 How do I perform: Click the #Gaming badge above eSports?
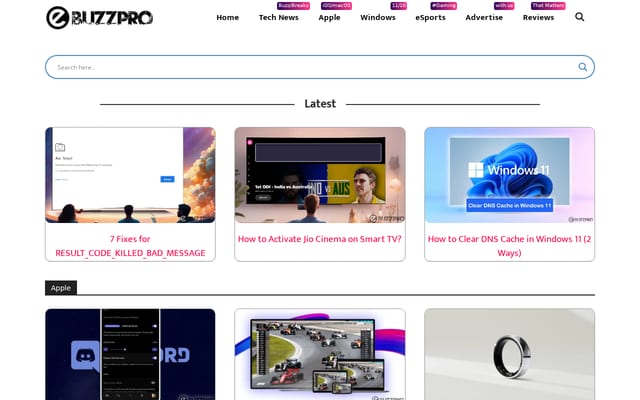(x=443, y=6)
